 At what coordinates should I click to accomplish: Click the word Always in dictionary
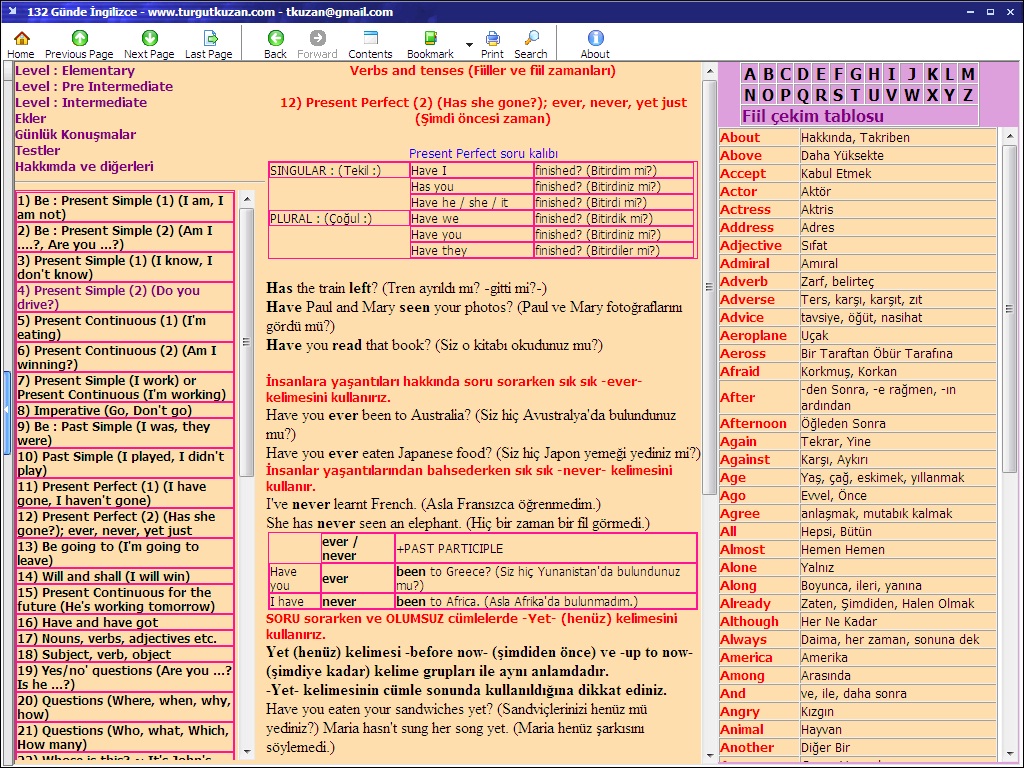click(743, 639)
